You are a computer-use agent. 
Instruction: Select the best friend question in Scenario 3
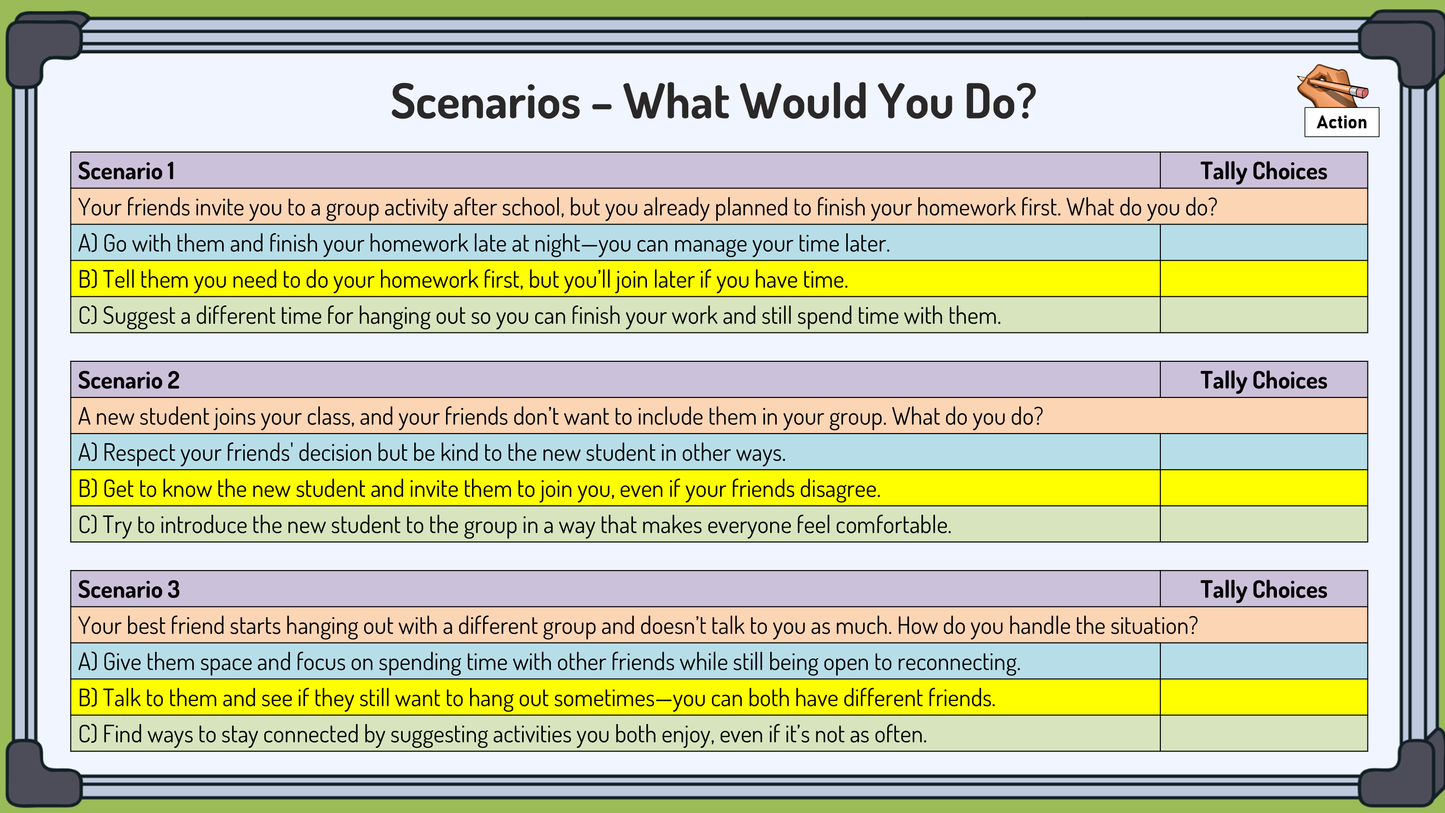click(x=637, y=626)
